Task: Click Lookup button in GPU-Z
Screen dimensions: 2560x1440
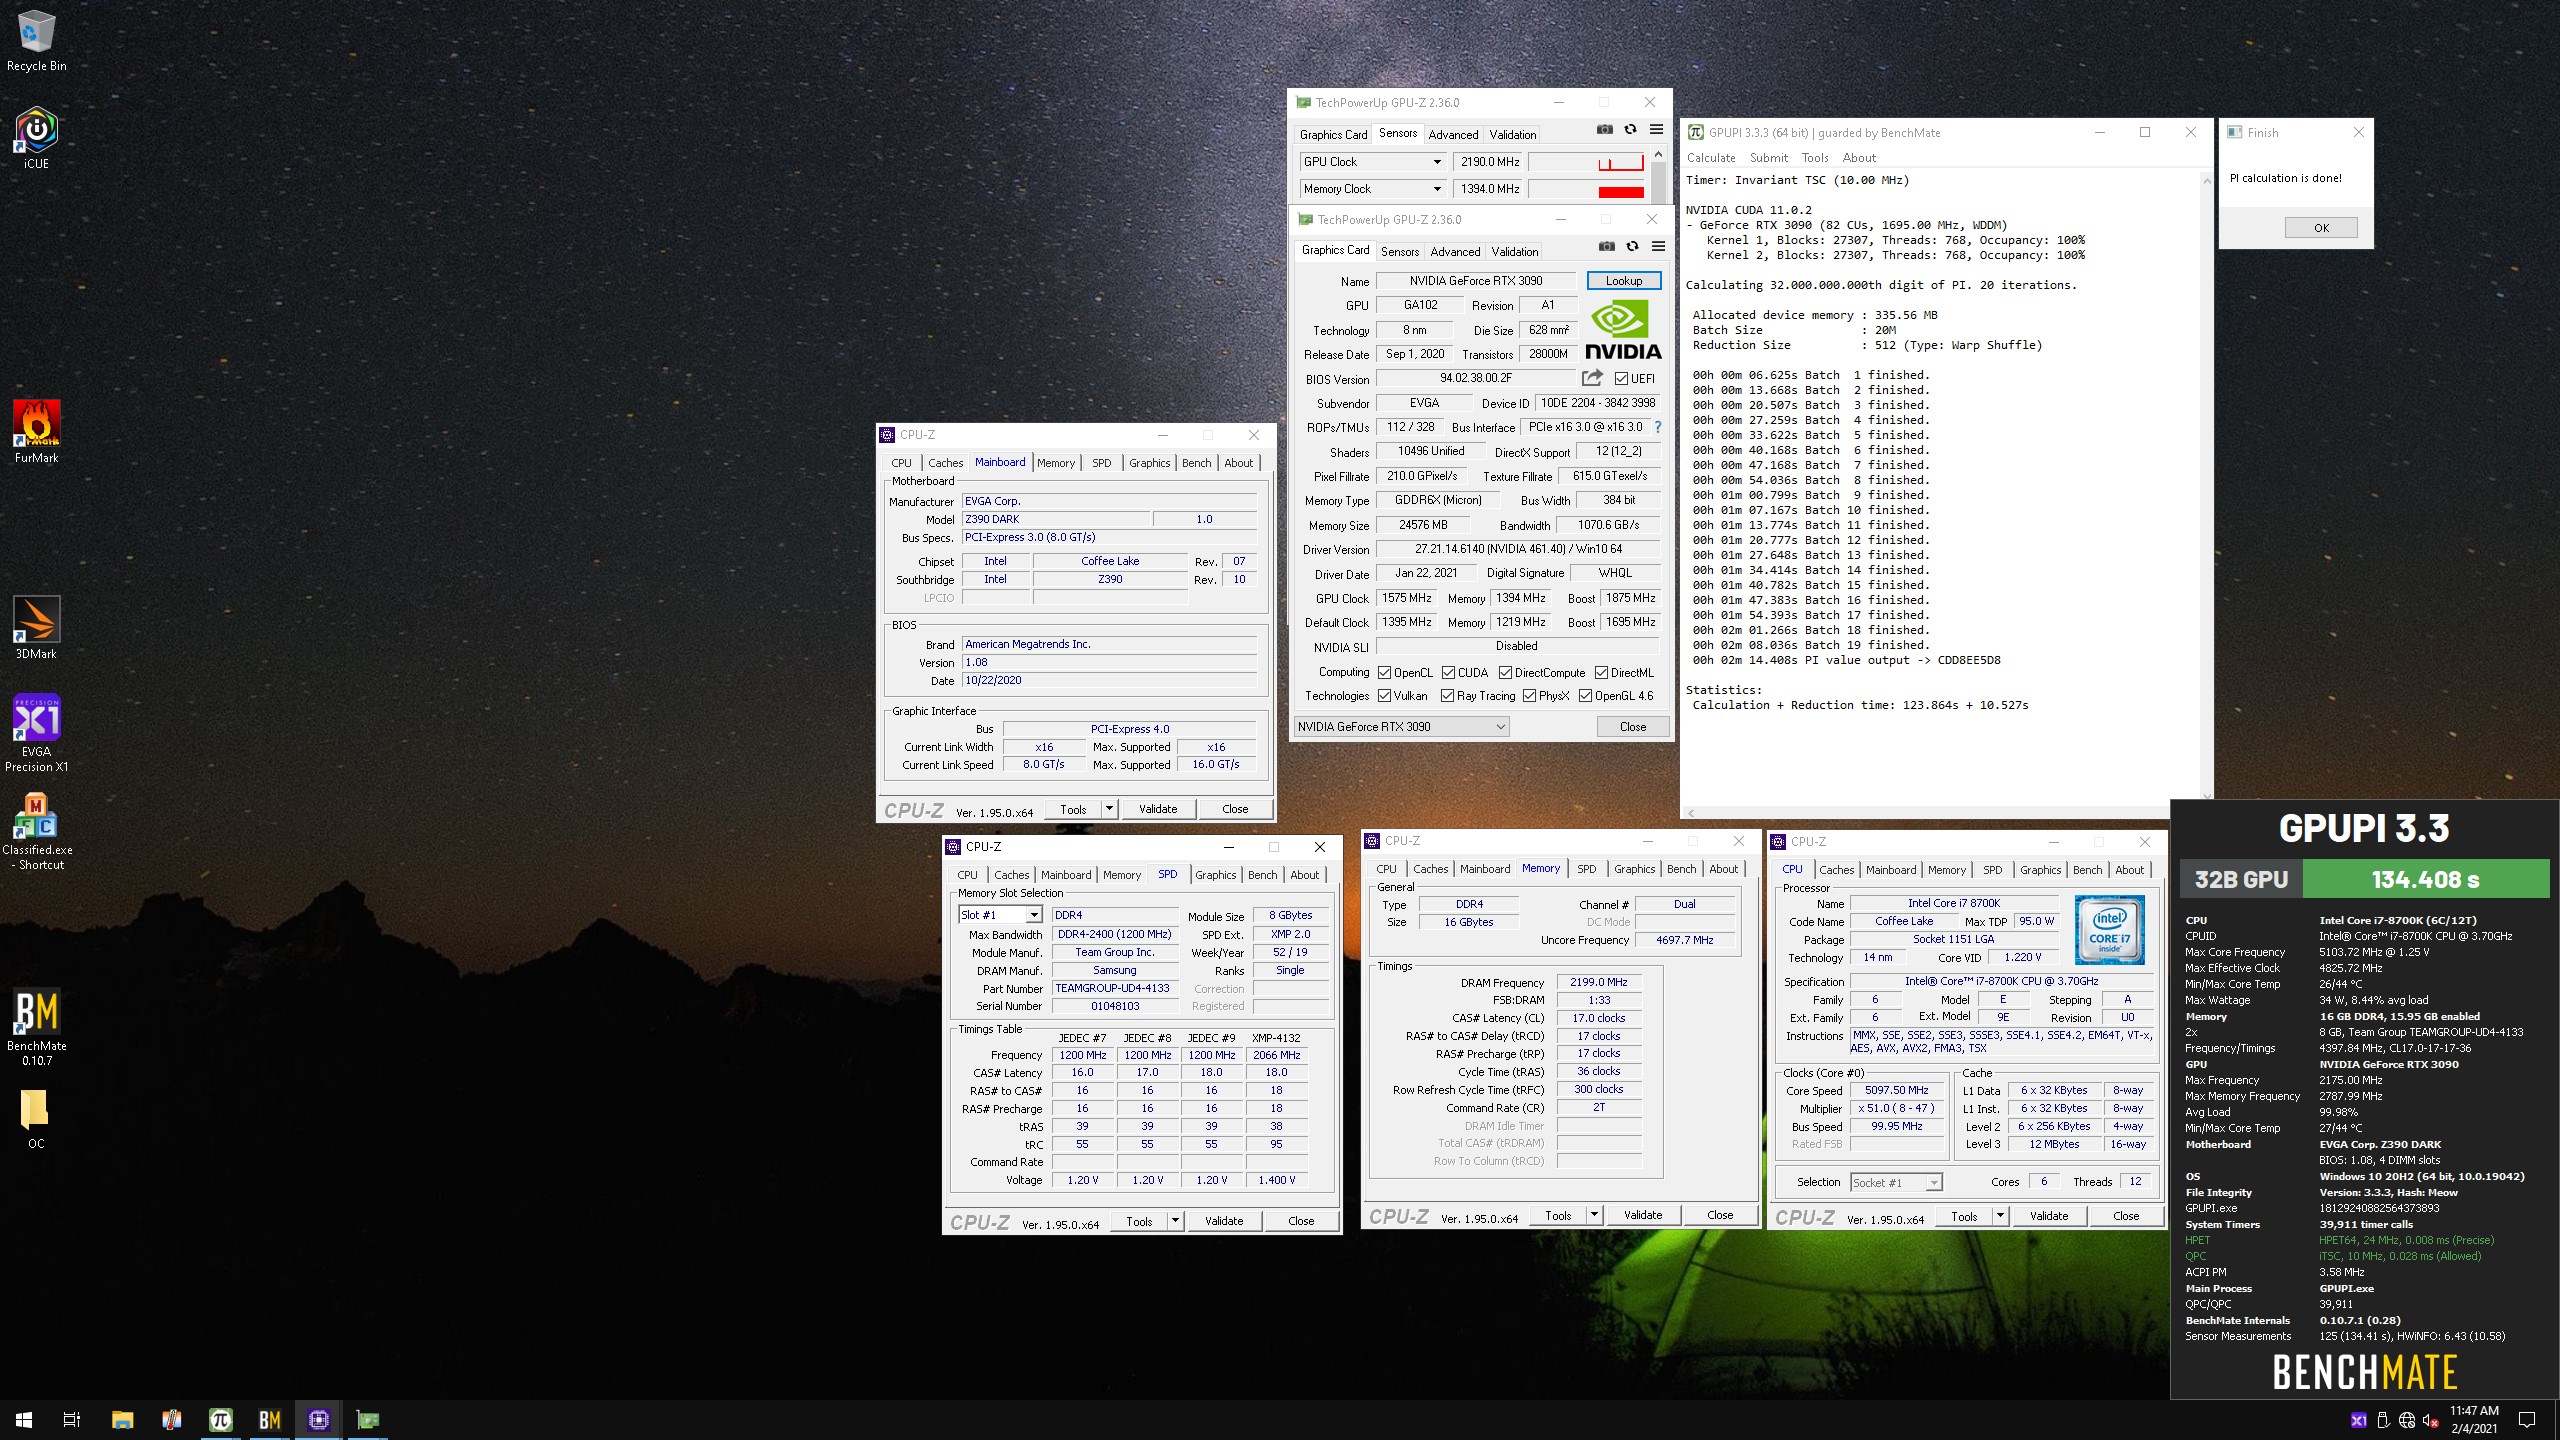Action: point(1624,281)
